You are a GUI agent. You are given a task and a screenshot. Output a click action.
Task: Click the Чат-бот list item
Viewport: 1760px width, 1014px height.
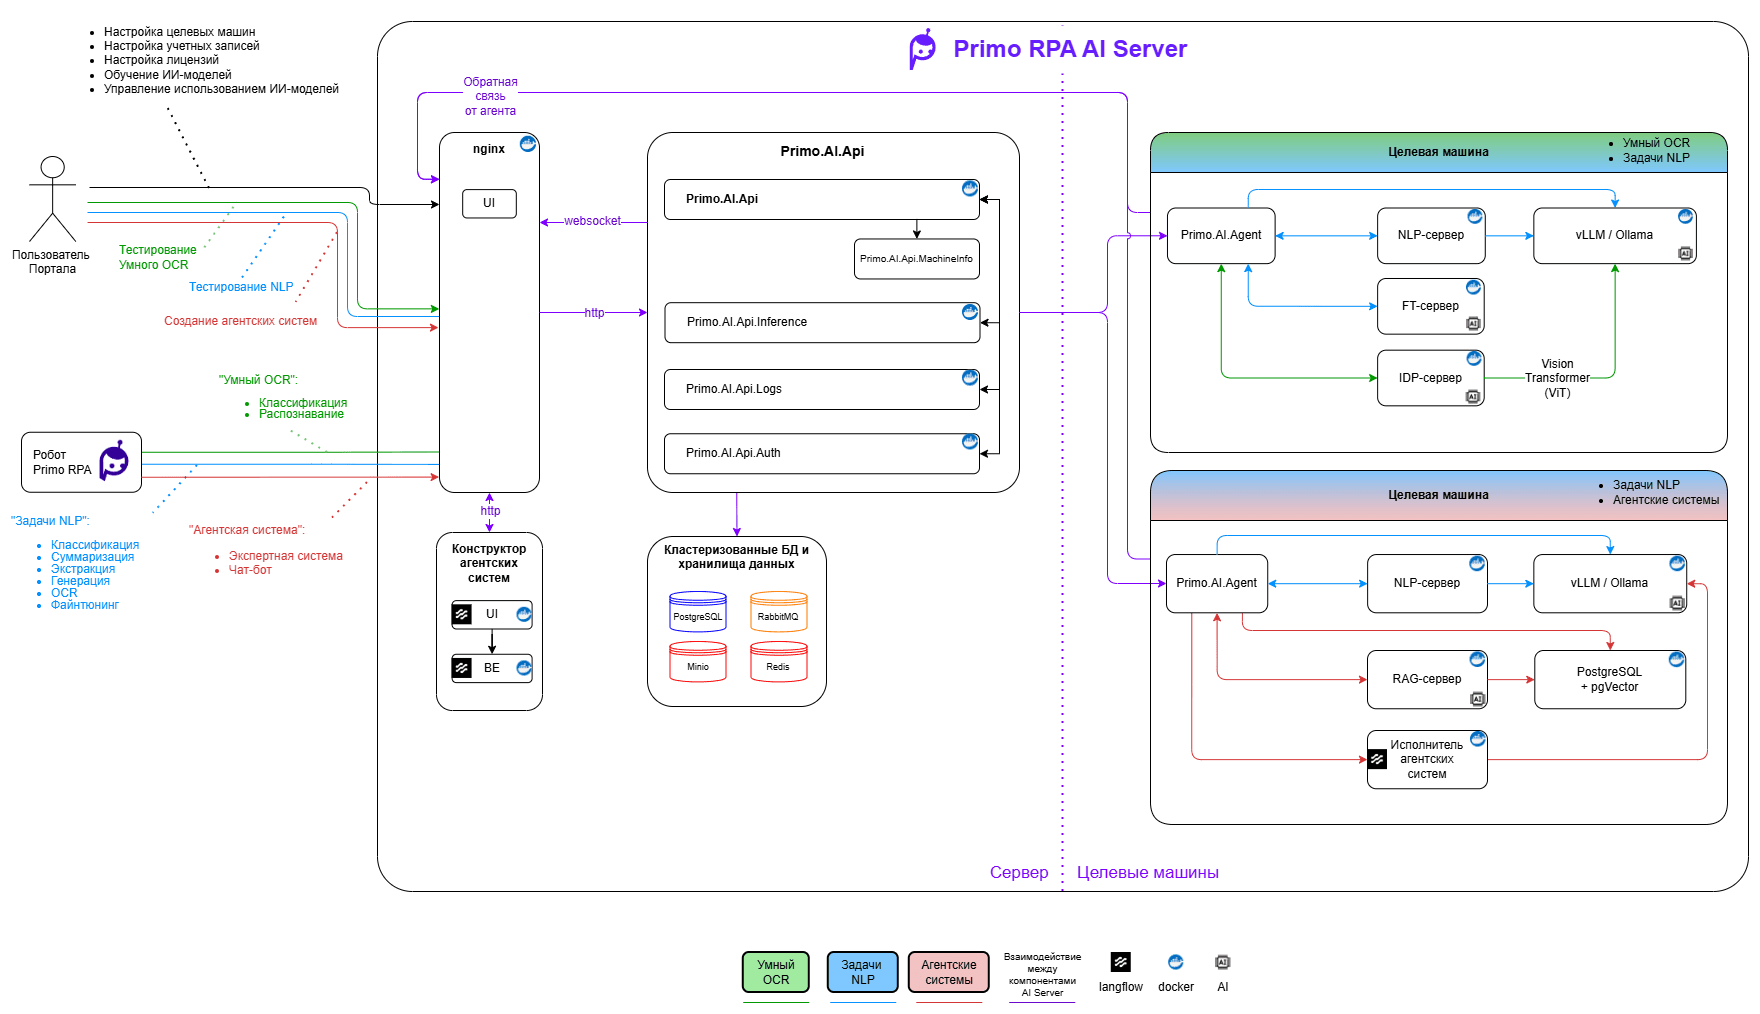tap(250, 570)
